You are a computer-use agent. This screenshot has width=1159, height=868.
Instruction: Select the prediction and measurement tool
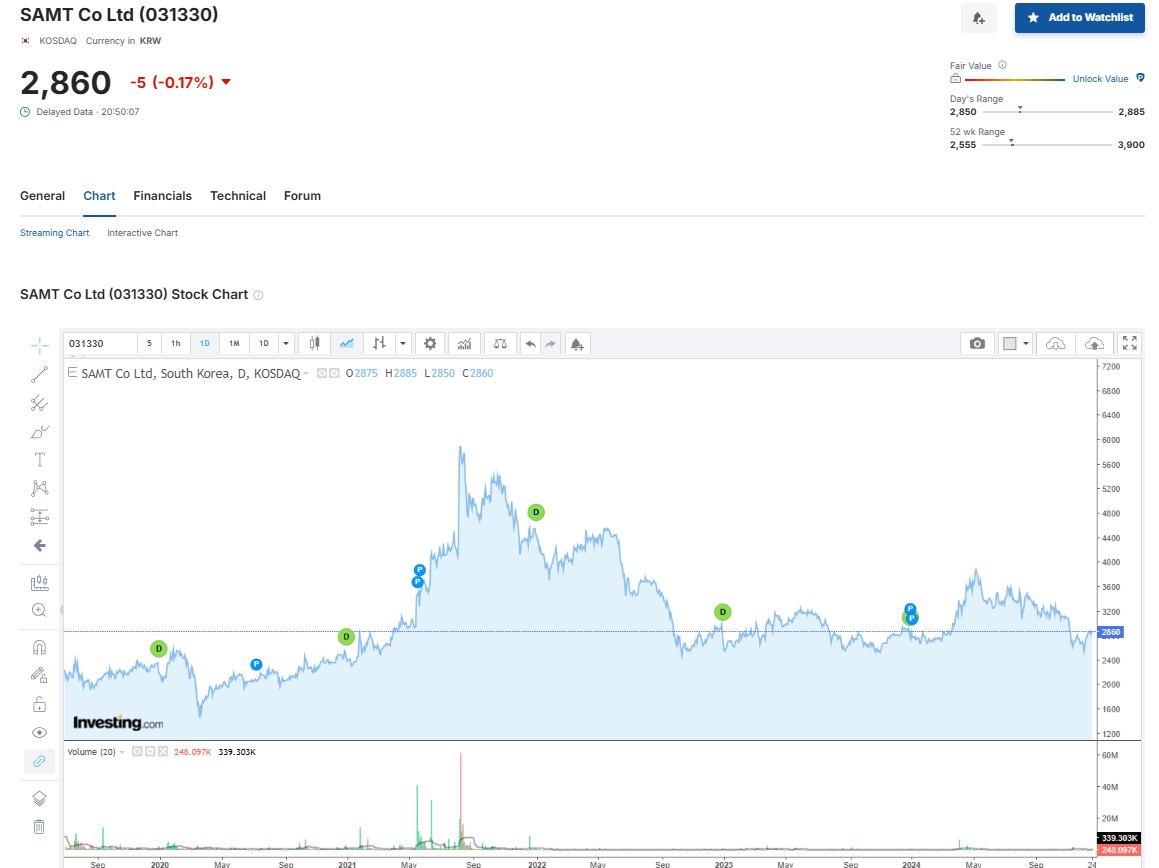pos(39,517)
